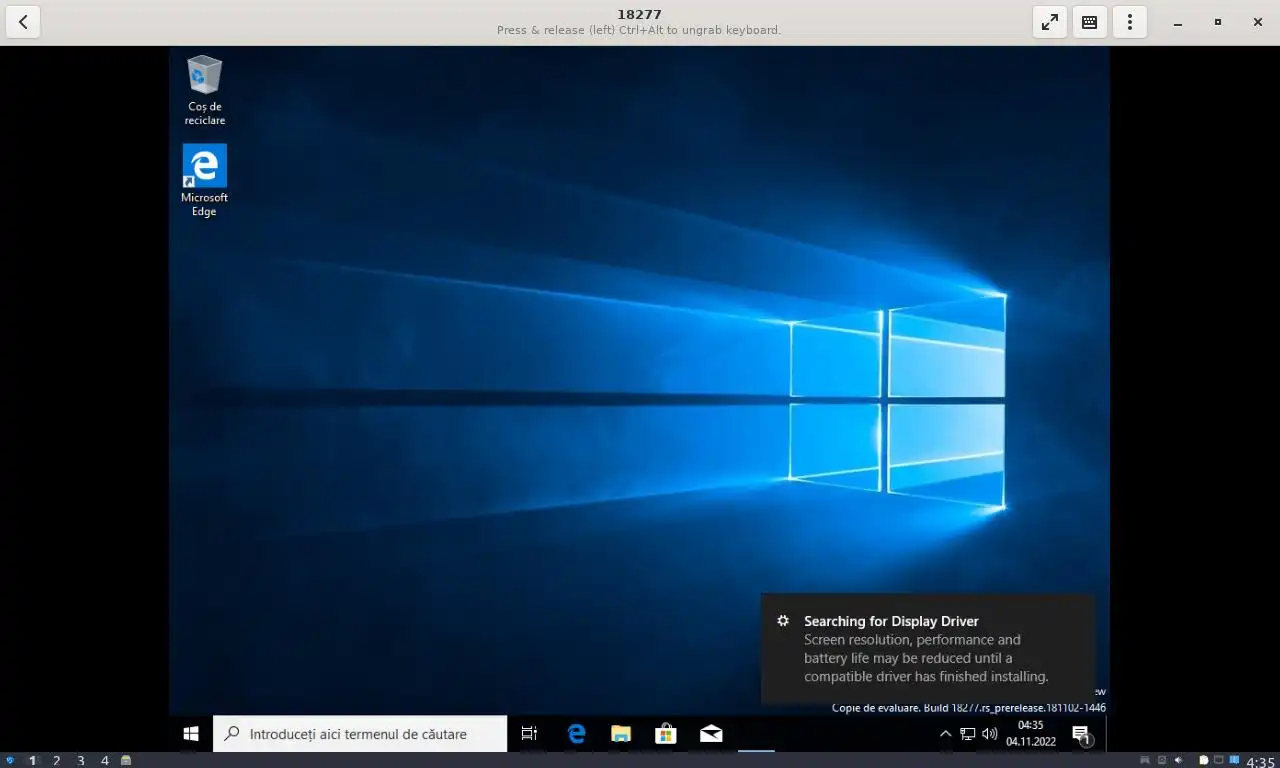This screenshot has height=768, width=1280.
Task: Select the Microsoft Edge desktop shortcut
Action: [204, 181]
